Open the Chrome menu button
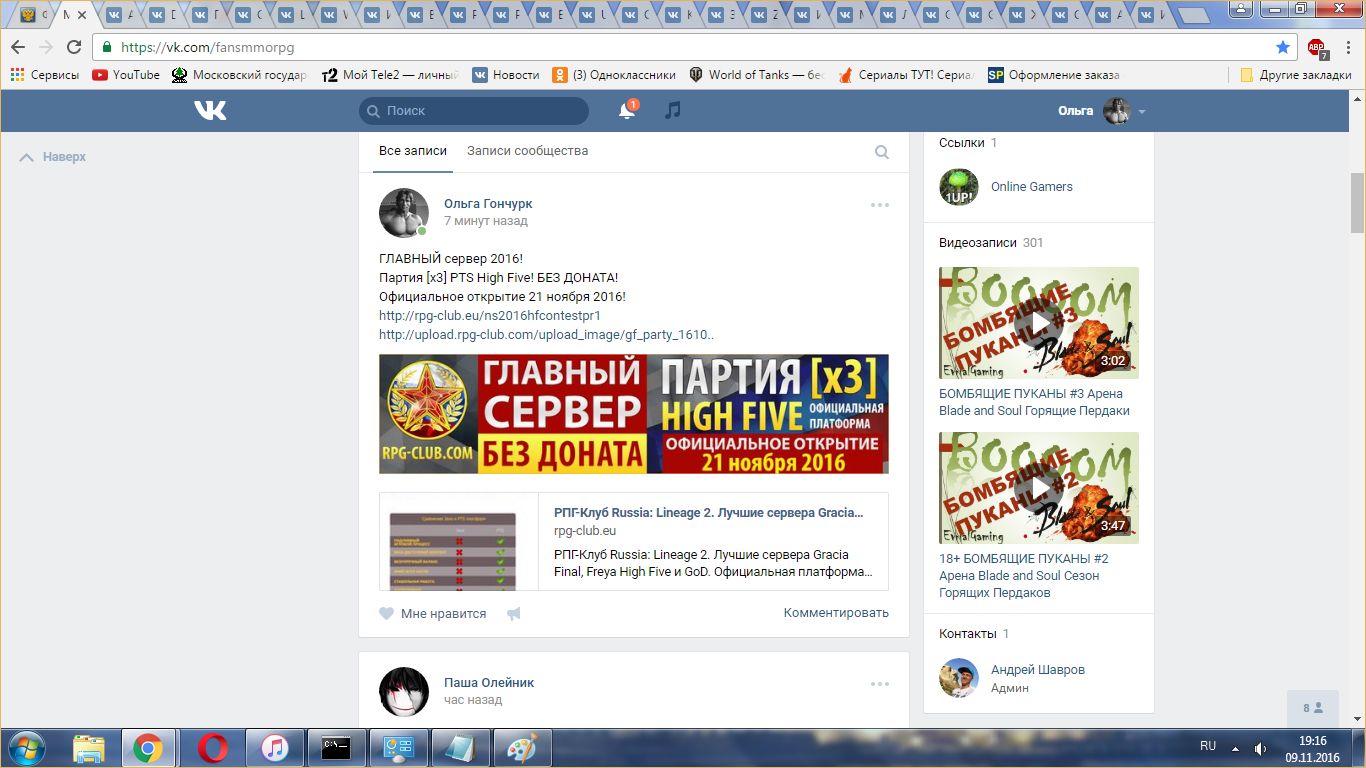The height and width of the screenshot is (768, 1366). [x=1346, y=47]
